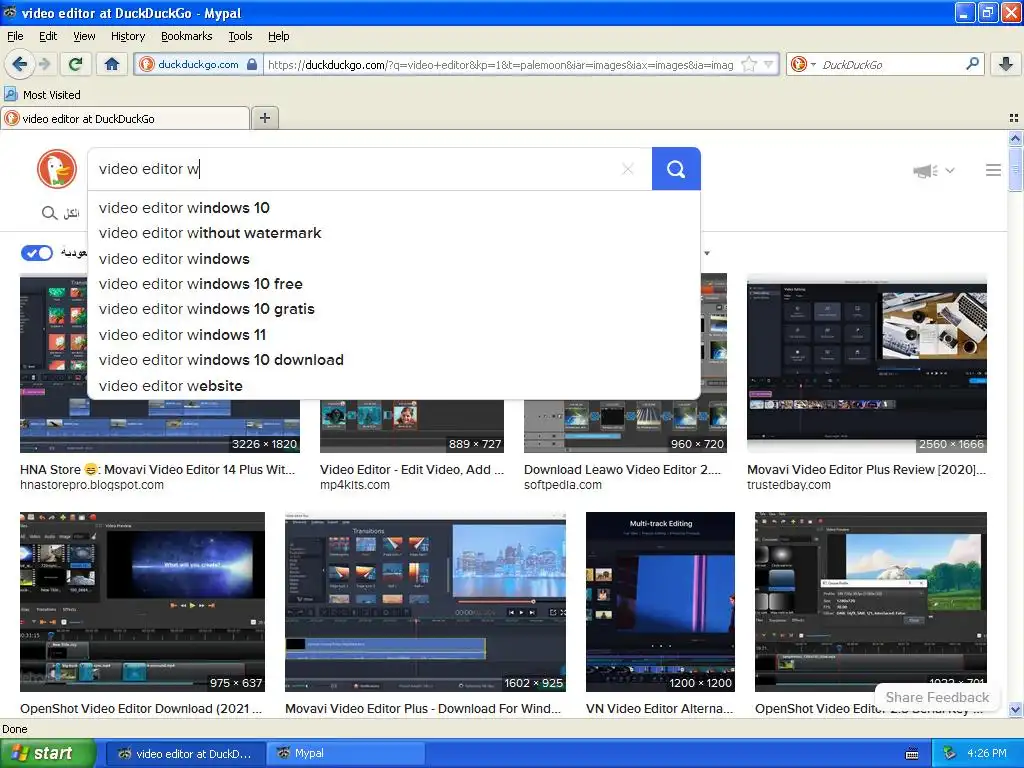Click the padlock site security icon
1024x768 pixels.
tap(252, 64)
